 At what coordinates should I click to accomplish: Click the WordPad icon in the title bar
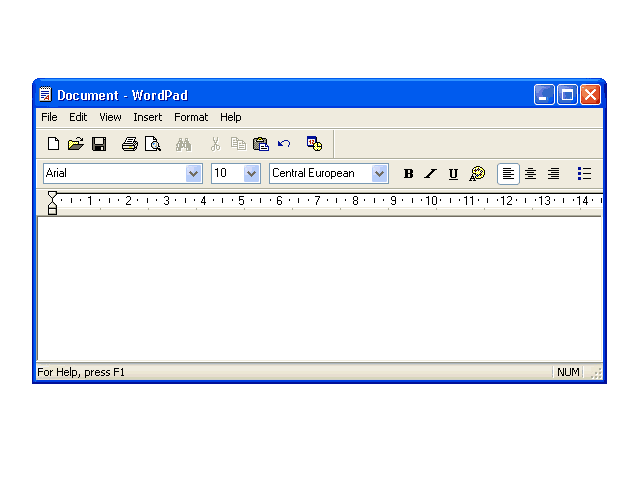[x=45, y=94]
